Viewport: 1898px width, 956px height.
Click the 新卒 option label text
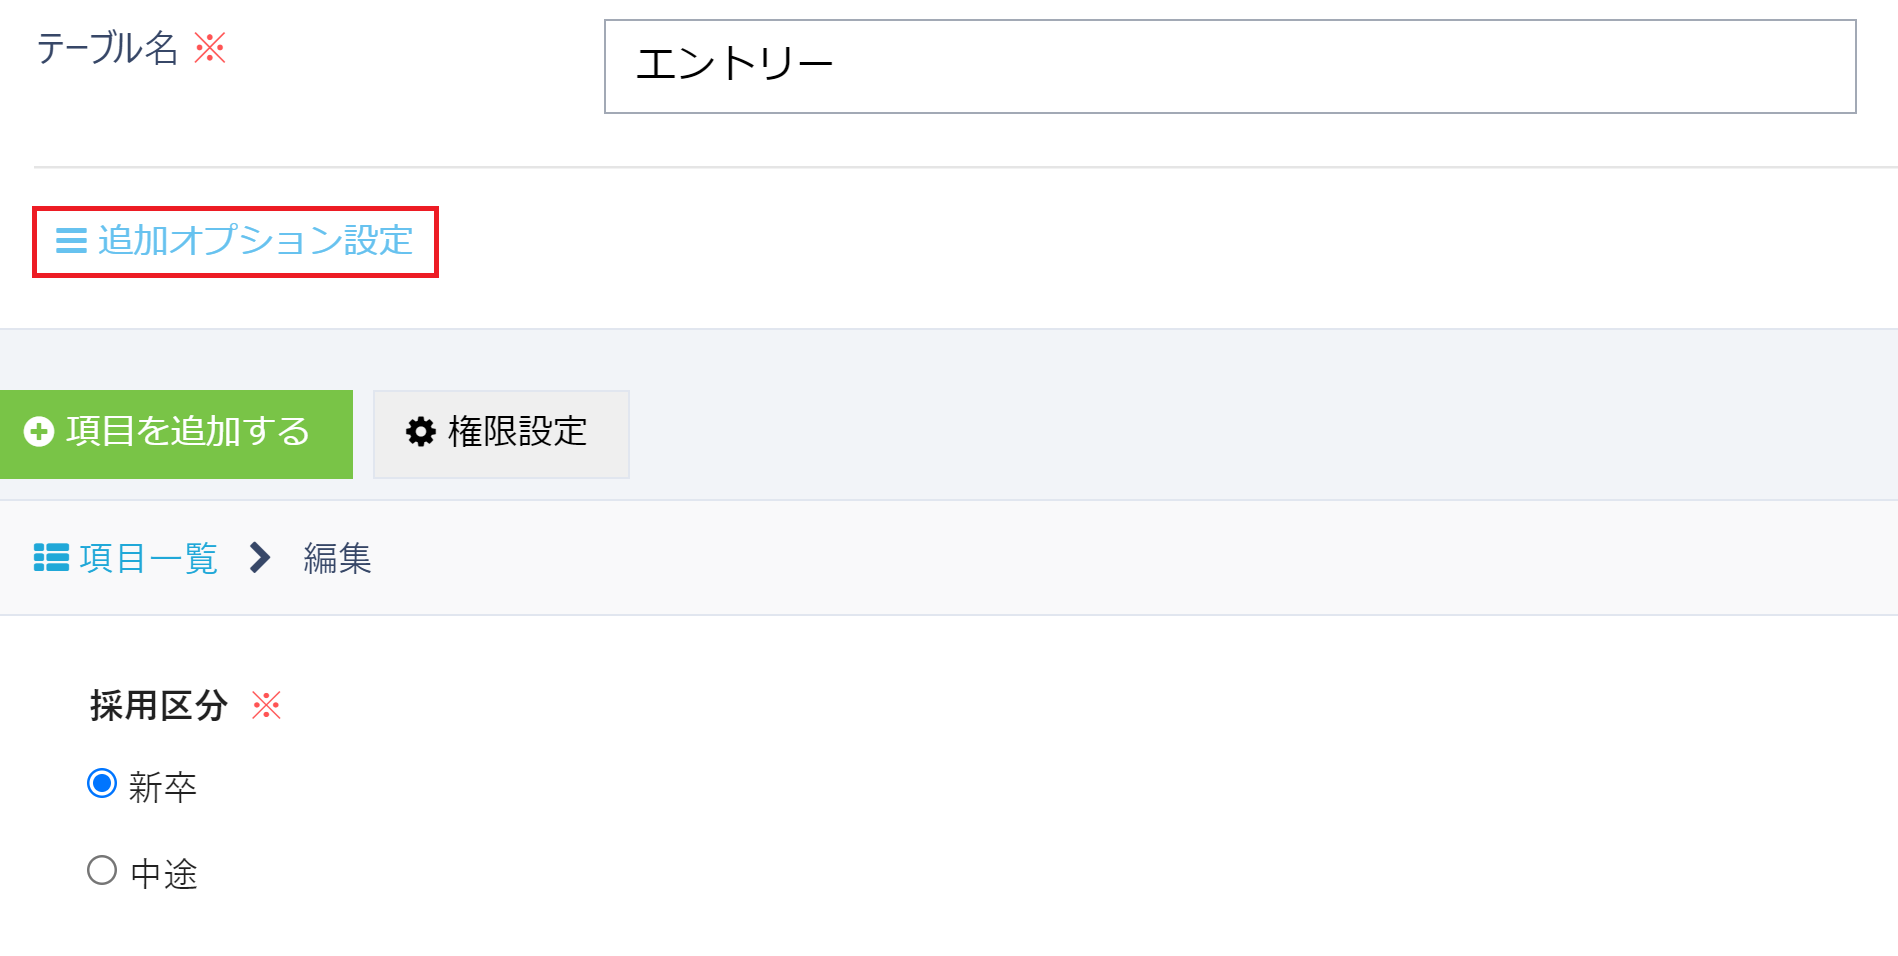(163, 787)
